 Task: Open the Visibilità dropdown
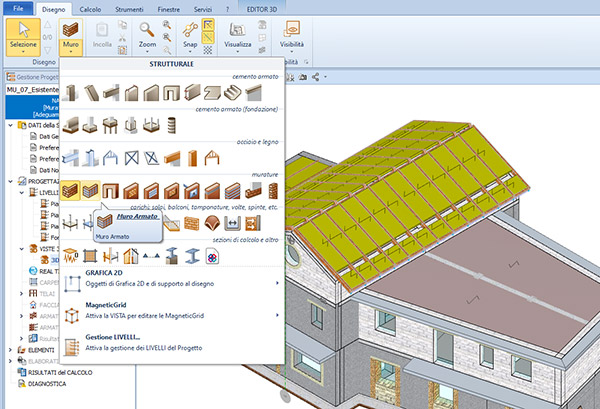[292, 51]
